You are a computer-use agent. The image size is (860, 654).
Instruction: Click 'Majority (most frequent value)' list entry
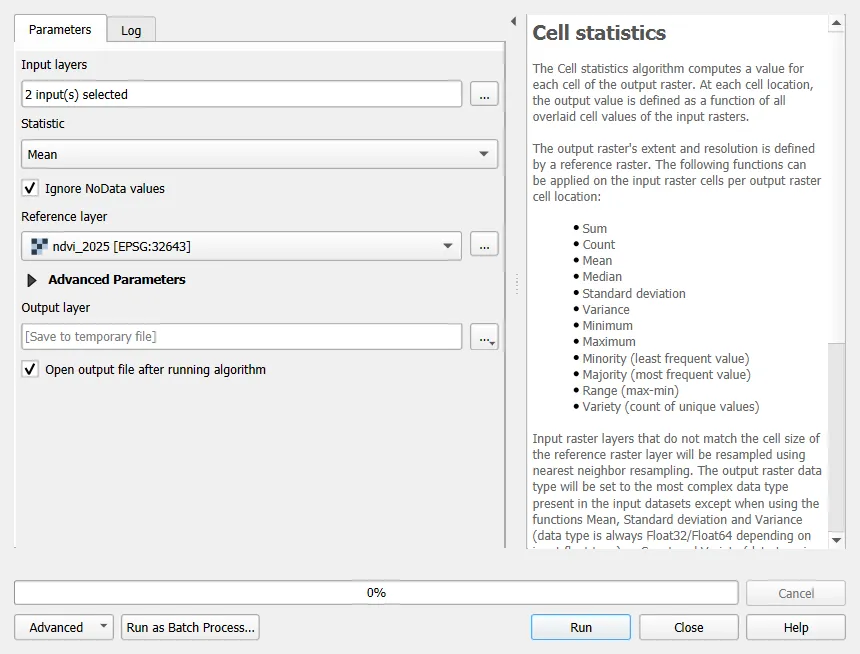[666, 375]
